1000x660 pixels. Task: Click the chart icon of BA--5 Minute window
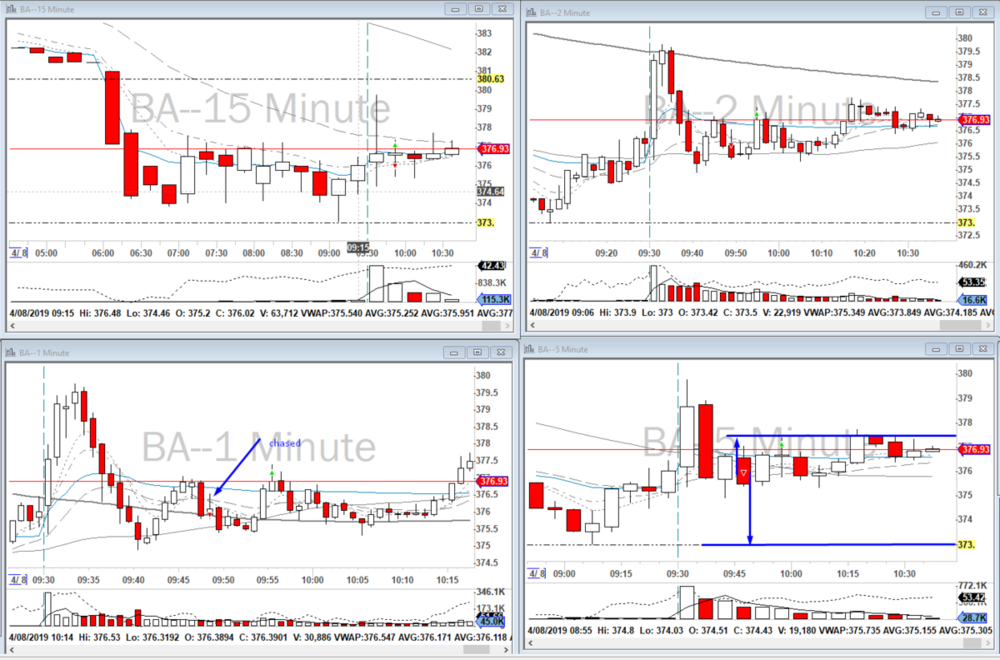(531, 349)
